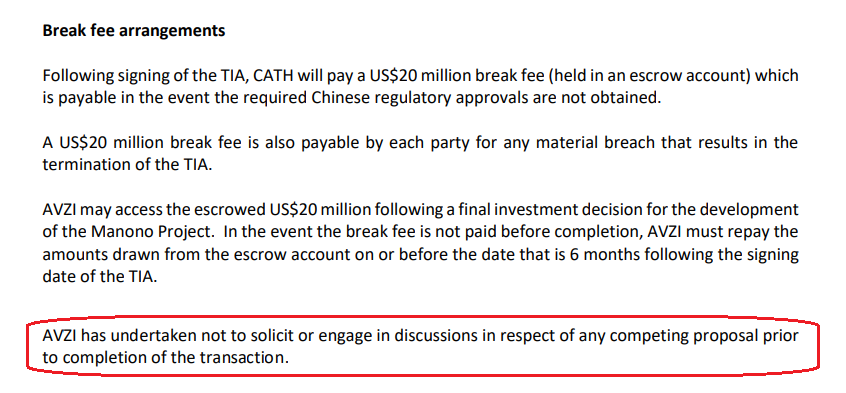Click 'AVZI may access' at paragraph start

(x=100, y=209)
